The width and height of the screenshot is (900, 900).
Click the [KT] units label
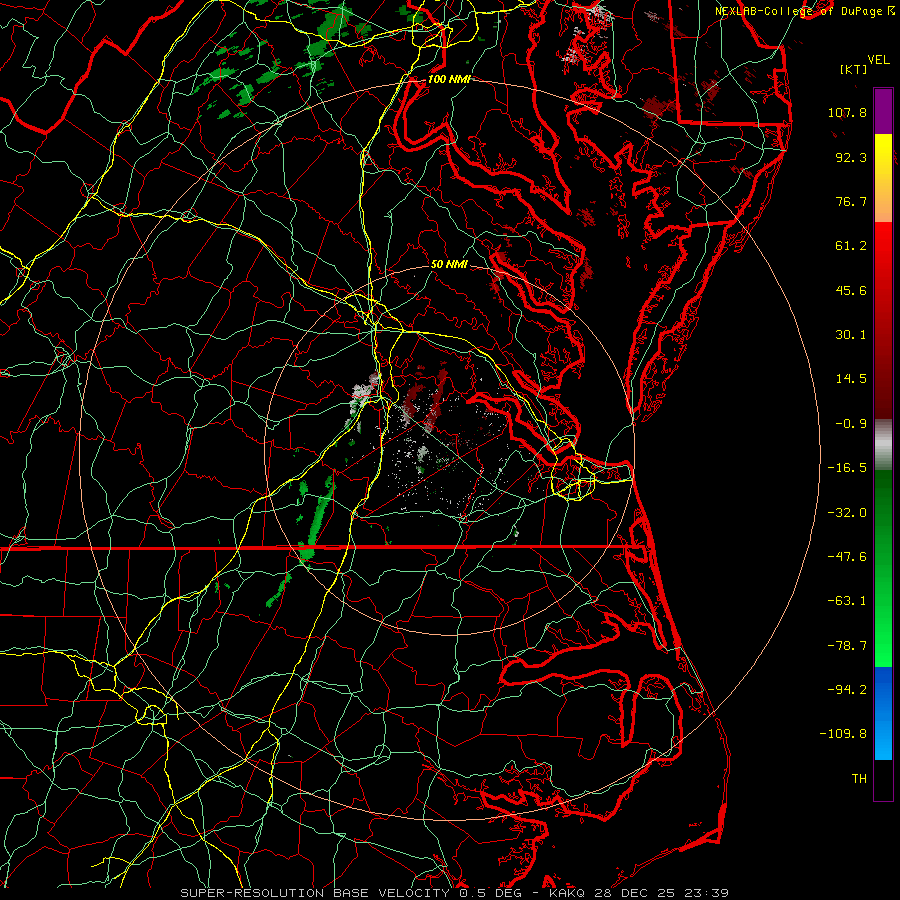(853, 69)
